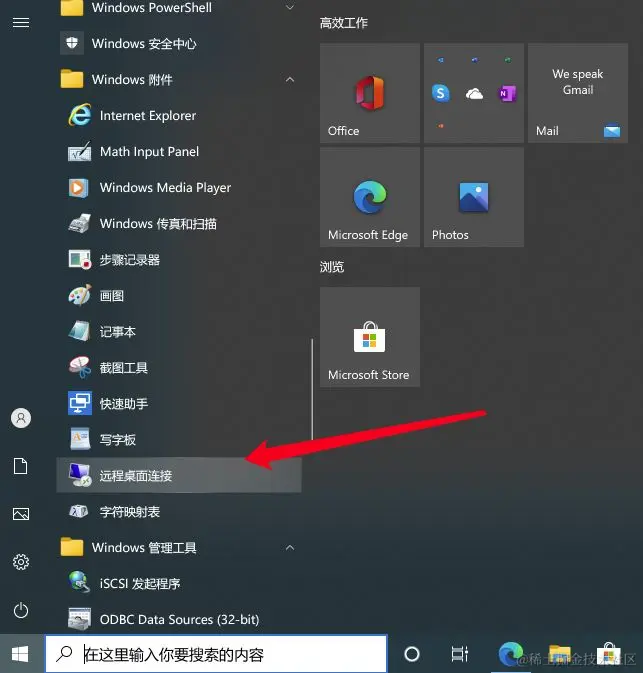Open the Mail tile
The width and height of the screenshot is (643, 673).
[578, 93]
